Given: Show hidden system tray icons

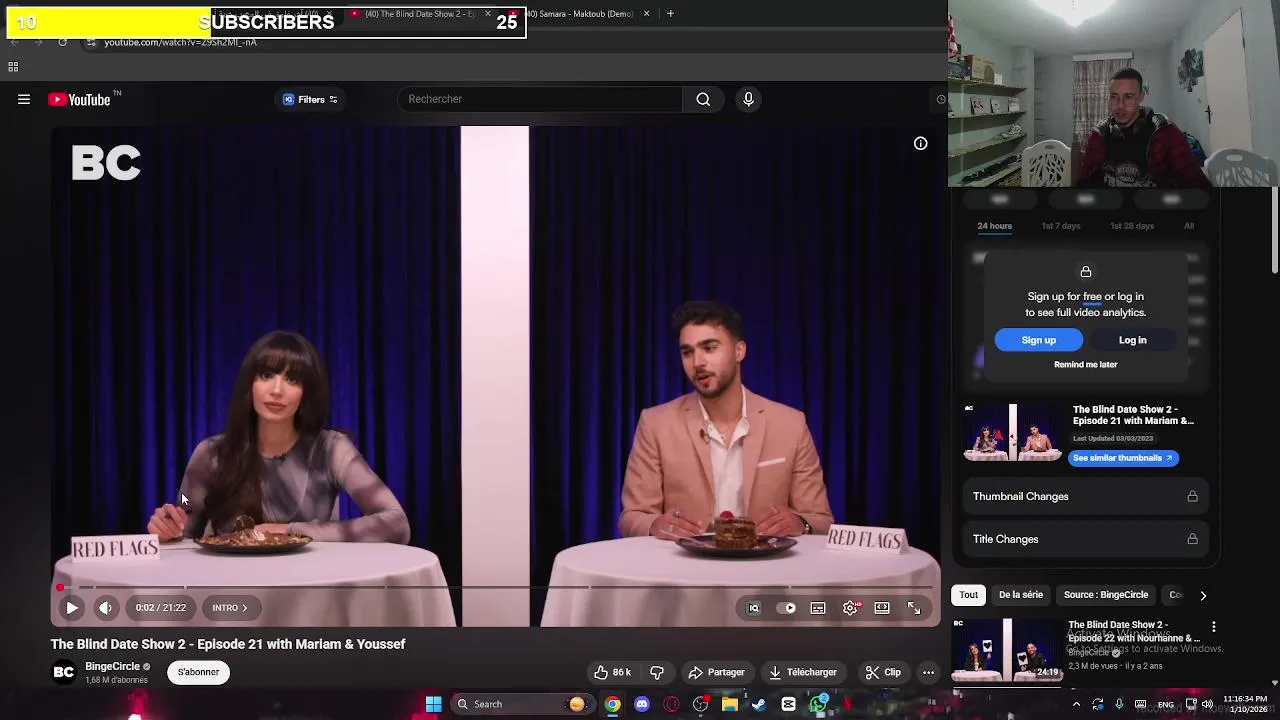Looking at the screenshot, I should (1076, 704).
